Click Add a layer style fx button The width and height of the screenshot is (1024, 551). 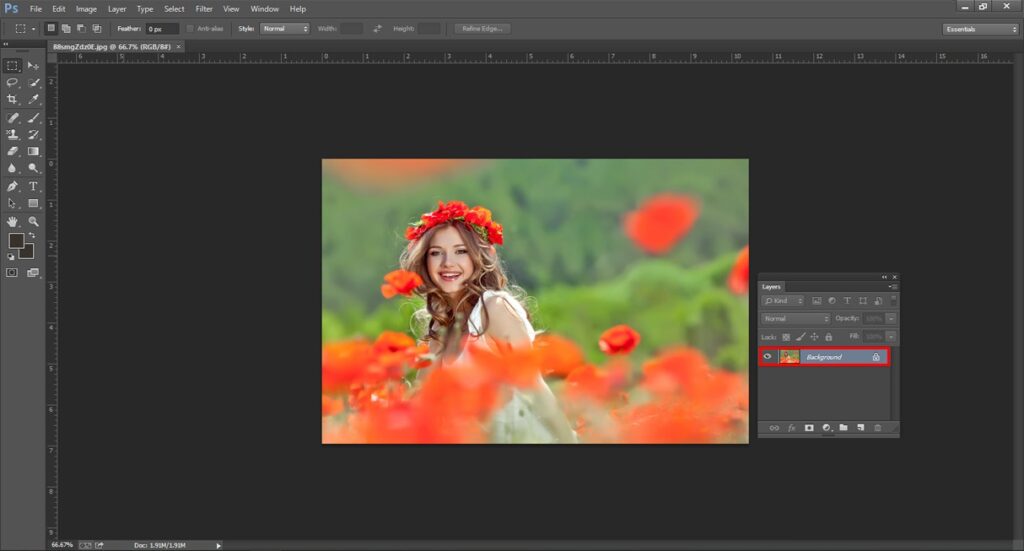tap(792, 428)
